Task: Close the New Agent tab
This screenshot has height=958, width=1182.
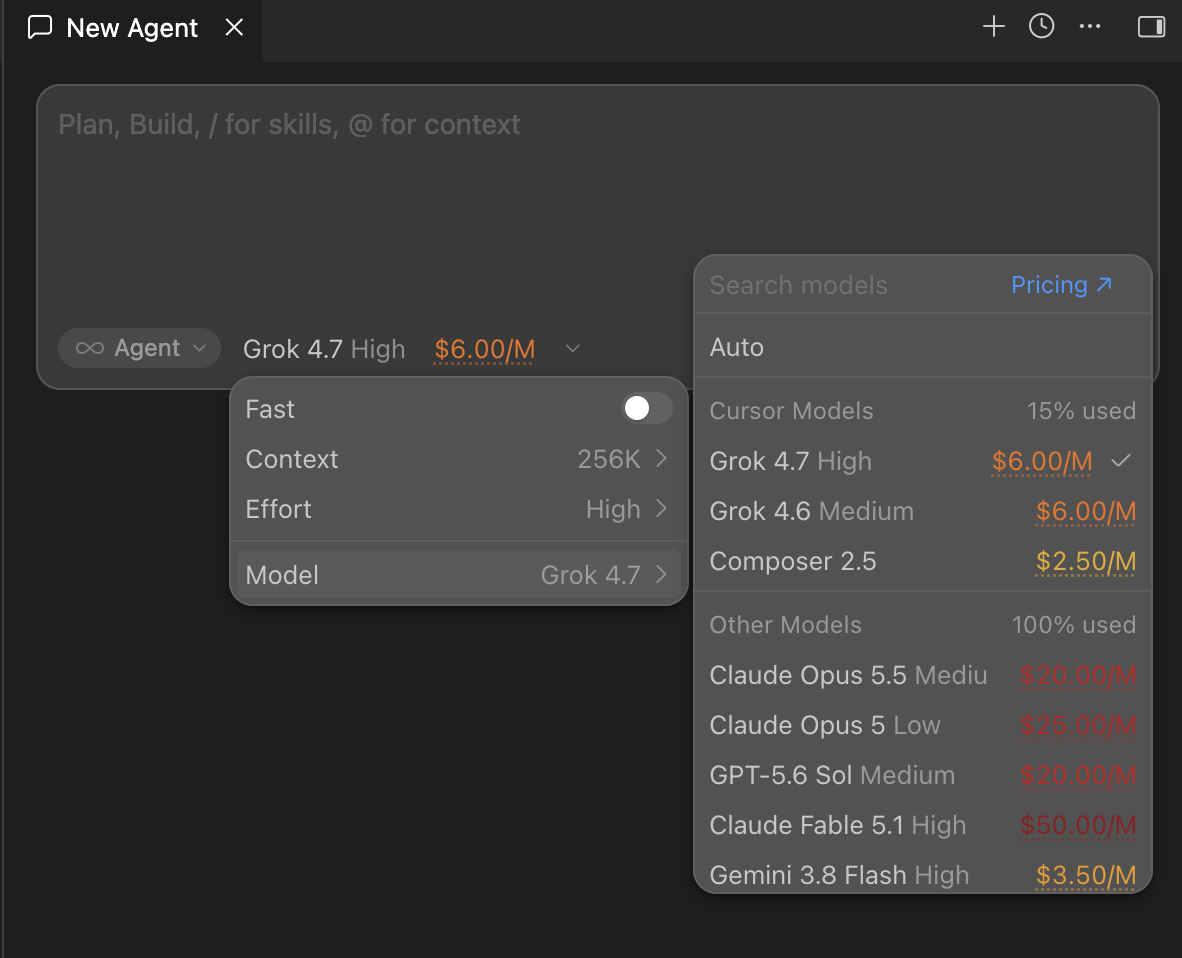Action: pyautogui.click(x=234, y=27)
